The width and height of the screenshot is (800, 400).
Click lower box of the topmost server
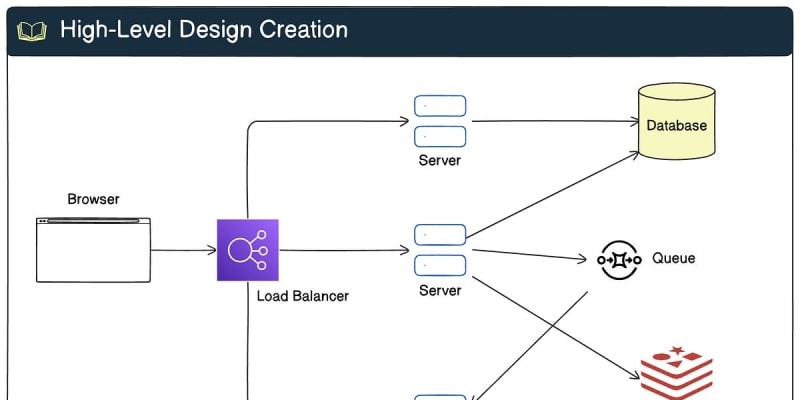pos(440,136)
